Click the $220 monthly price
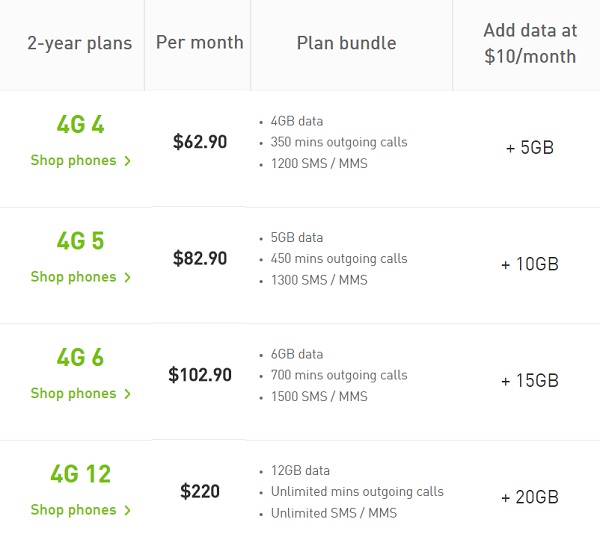The height and width of the screenshot is (534, 600). [200, 491]
